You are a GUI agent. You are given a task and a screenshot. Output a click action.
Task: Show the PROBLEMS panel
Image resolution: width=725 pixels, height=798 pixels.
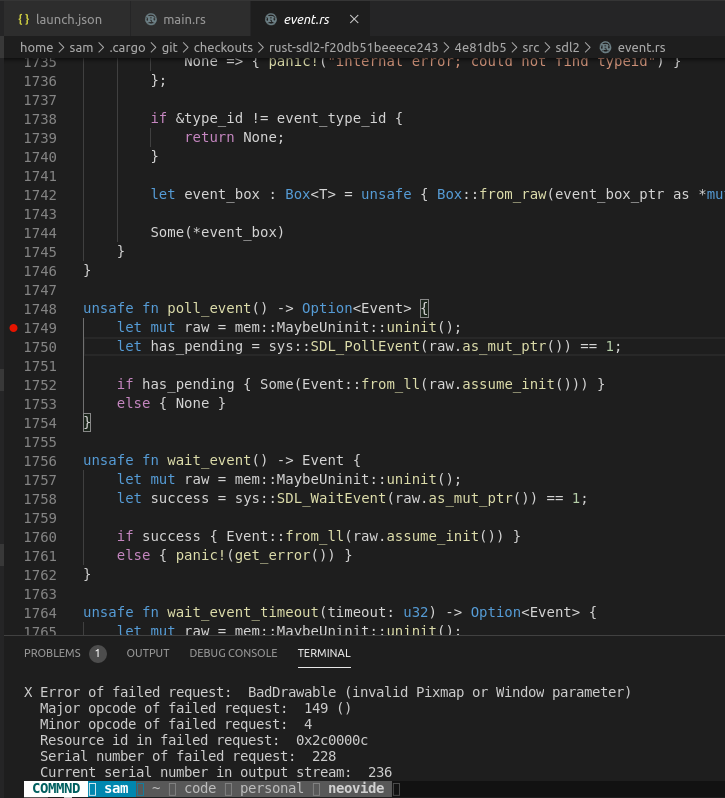(x=52, y=653)
